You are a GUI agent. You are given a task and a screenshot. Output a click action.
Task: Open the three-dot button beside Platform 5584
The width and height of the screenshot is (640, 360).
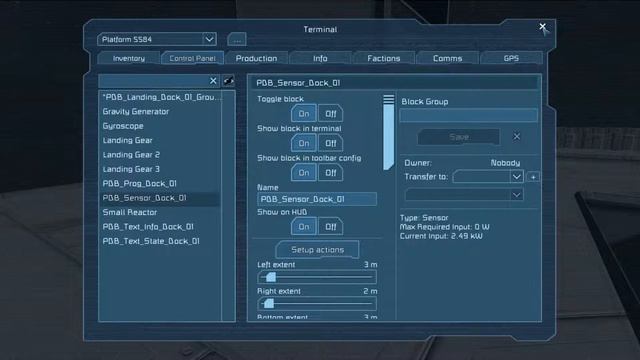point(237,40)
